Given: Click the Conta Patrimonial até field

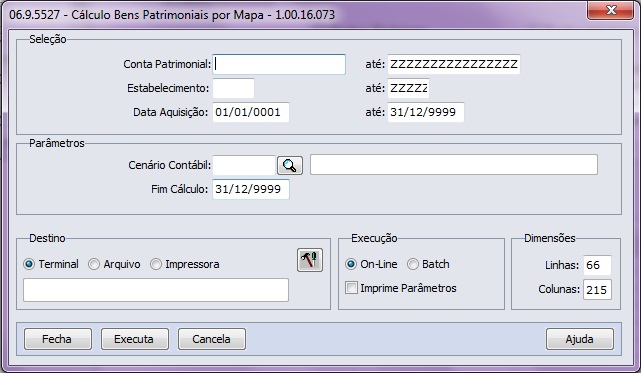Looking at the screenshot, I should click(454, 64).
